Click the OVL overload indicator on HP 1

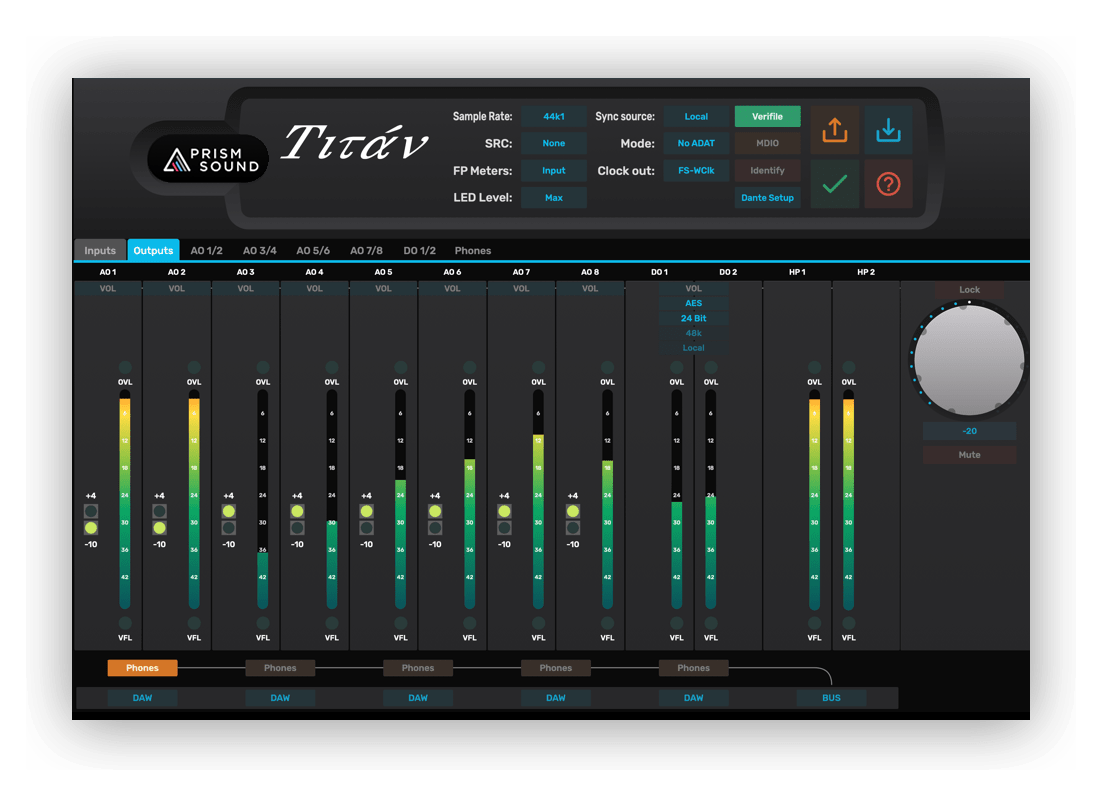coord(814,367)
